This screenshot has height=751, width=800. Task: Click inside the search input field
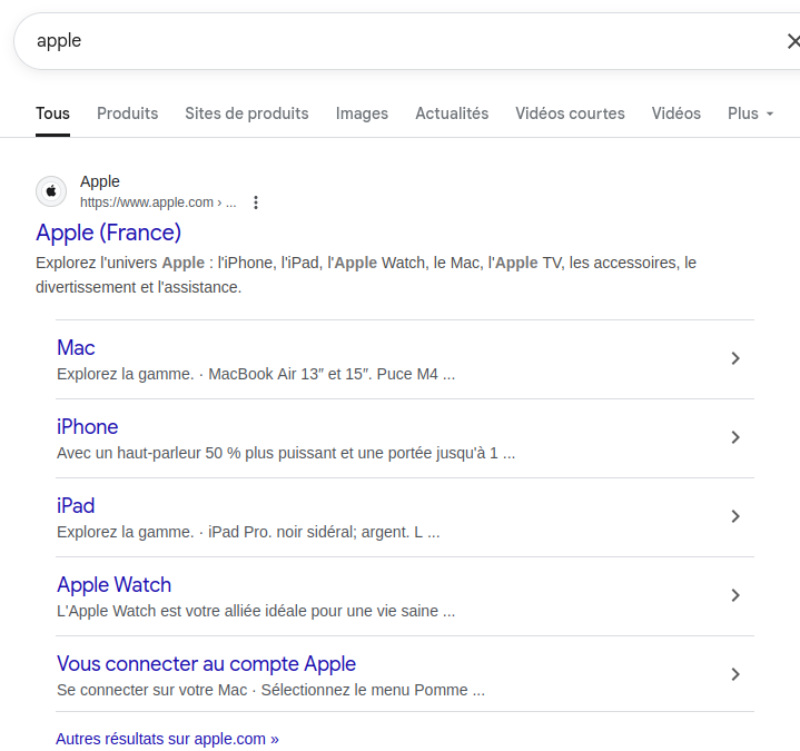pyautogui.click(x=300, y=41)
